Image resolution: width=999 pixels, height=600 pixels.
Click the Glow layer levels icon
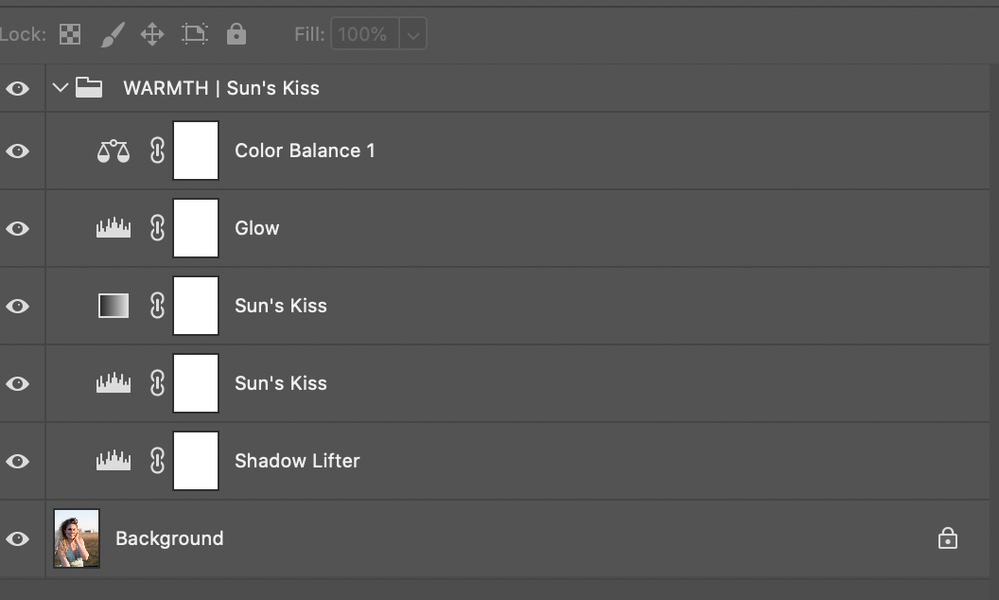(113, 229)
